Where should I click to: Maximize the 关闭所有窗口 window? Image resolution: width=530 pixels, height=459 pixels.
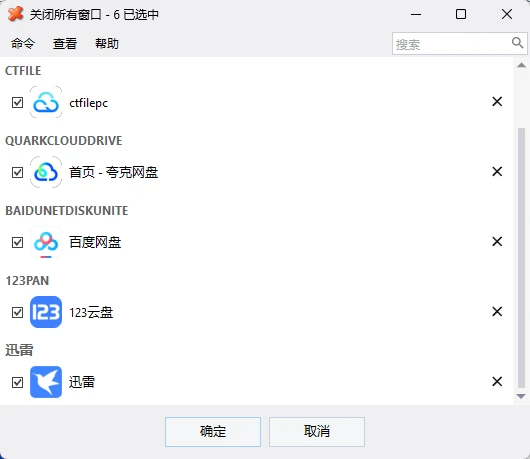(x=461, y=14)
